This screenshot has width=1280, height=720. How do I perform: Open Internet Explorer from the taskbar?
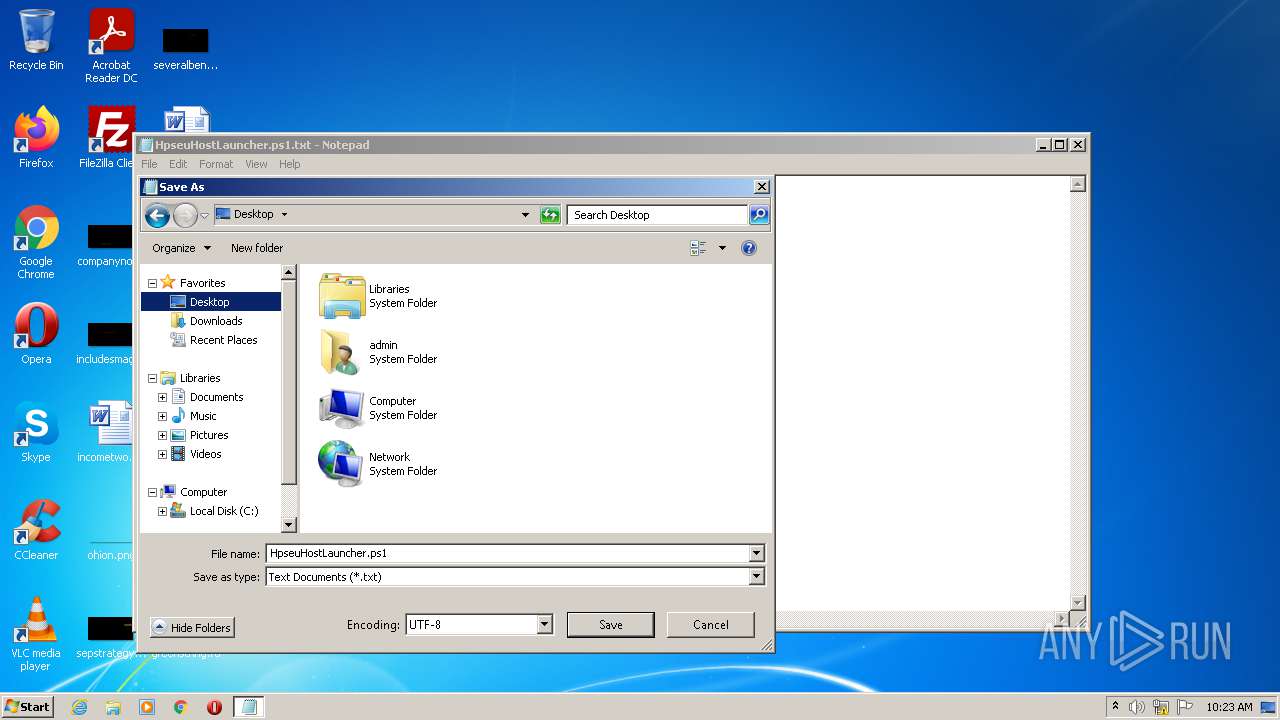79,707
